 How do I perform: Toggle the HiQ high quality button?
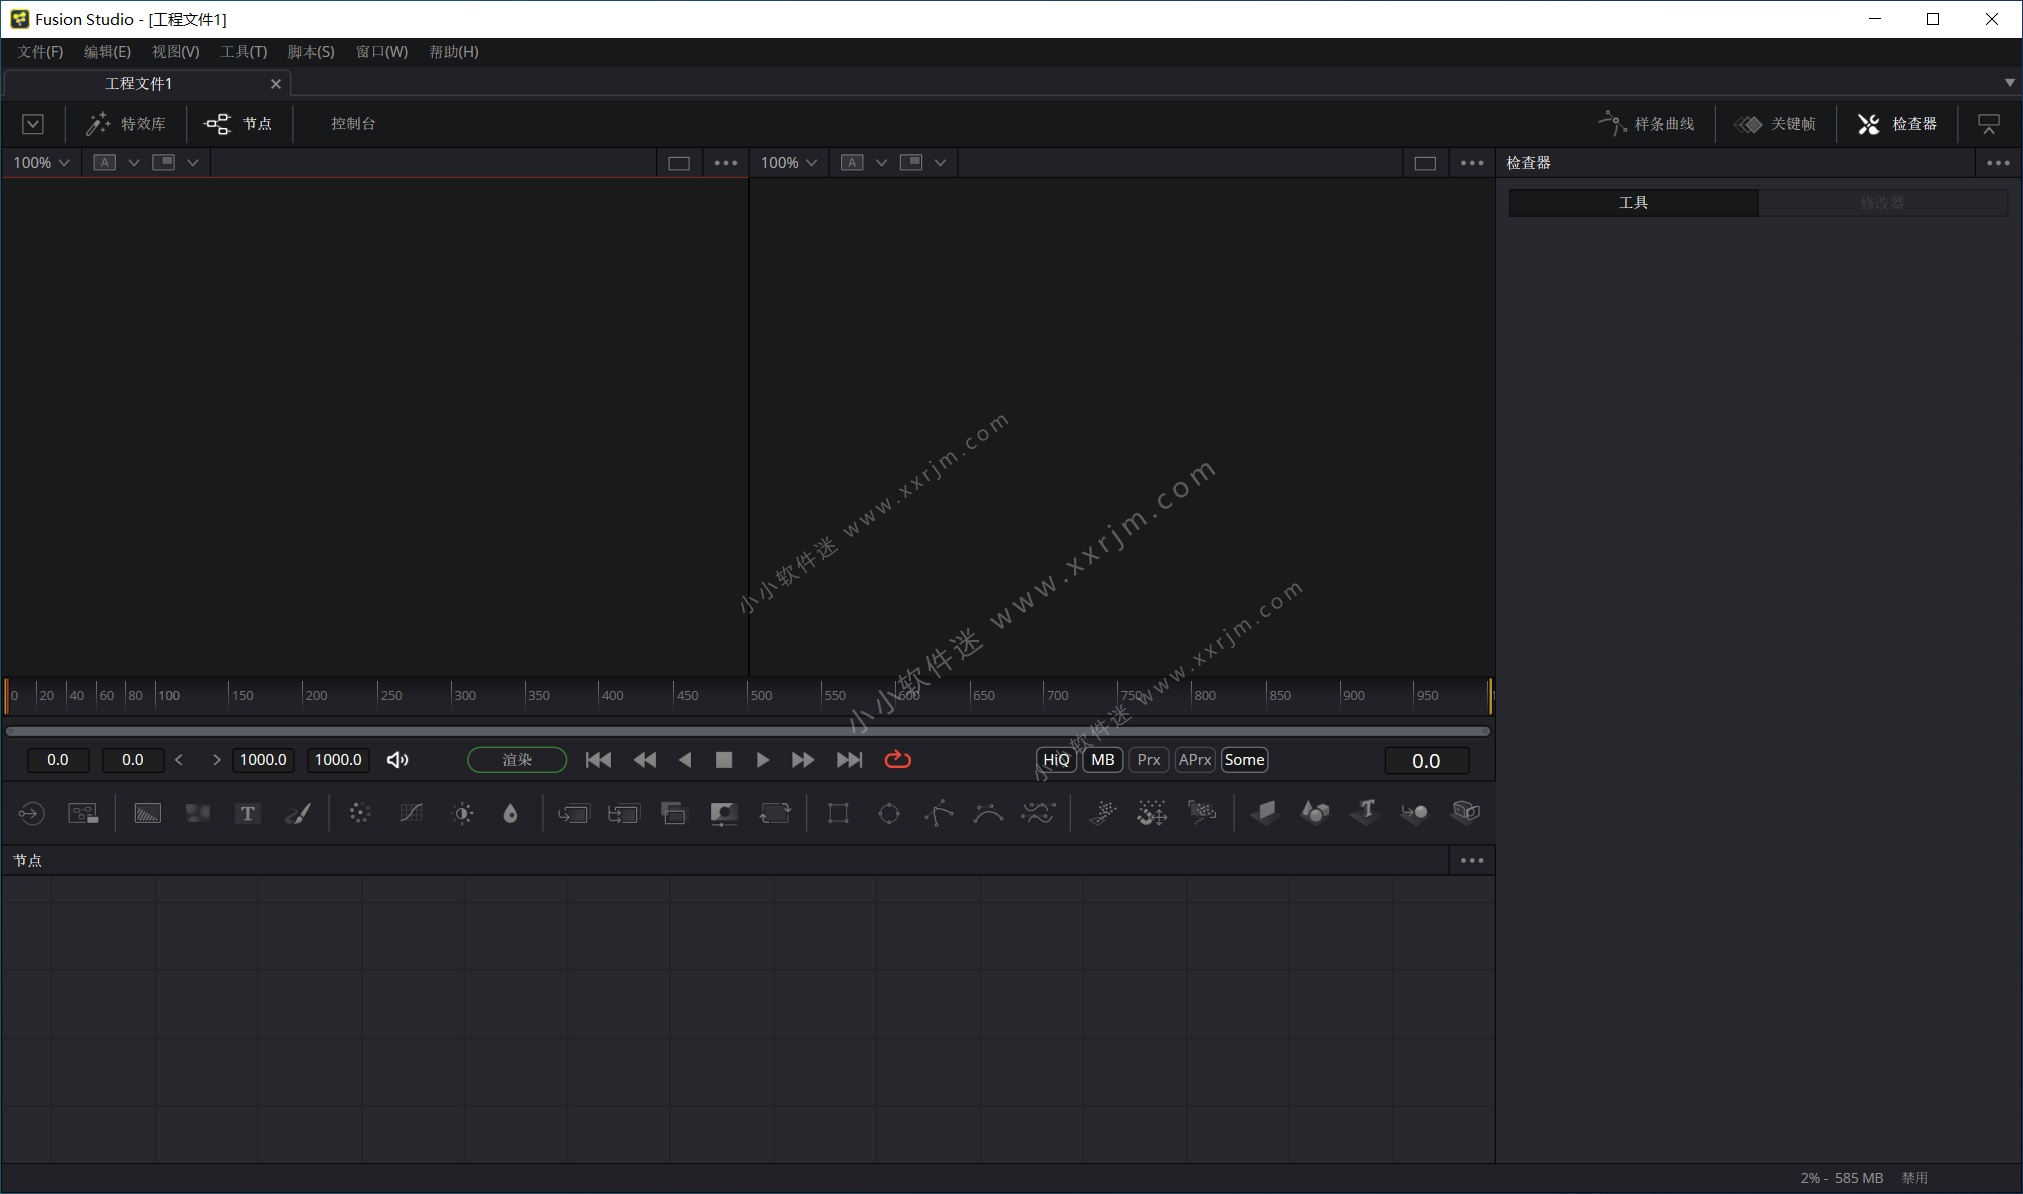(1056, 760)
